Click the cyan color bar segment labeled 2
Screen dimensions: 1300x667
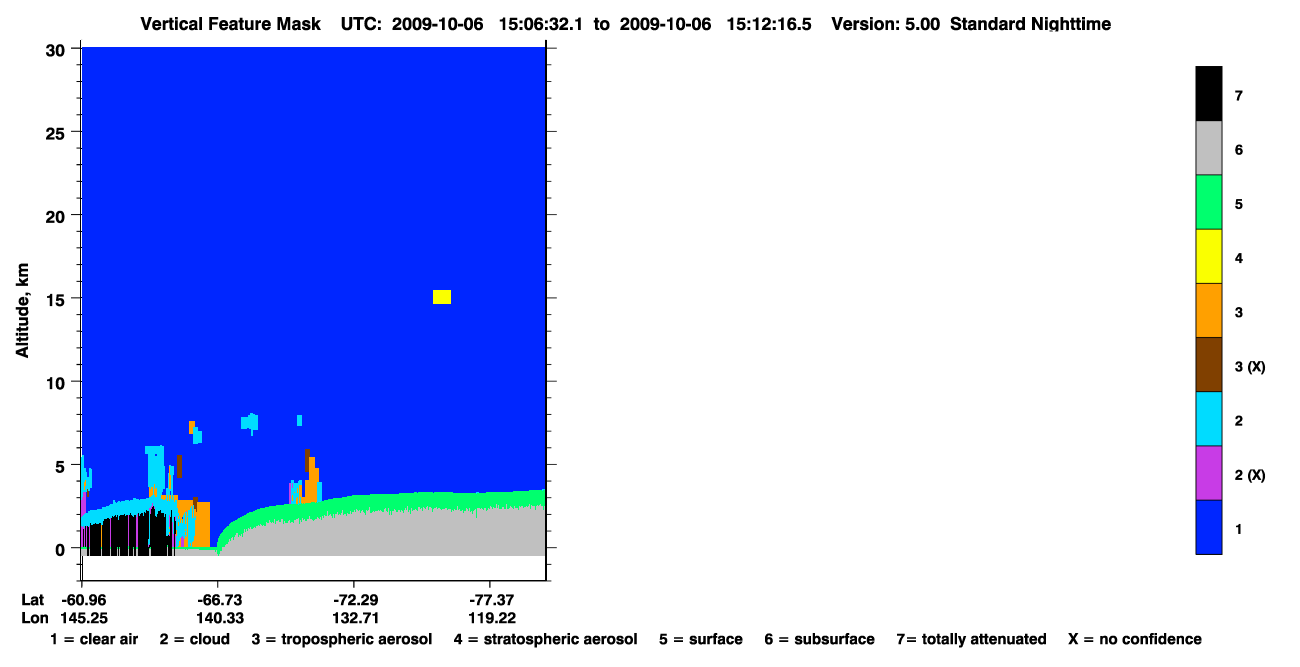1208,418
